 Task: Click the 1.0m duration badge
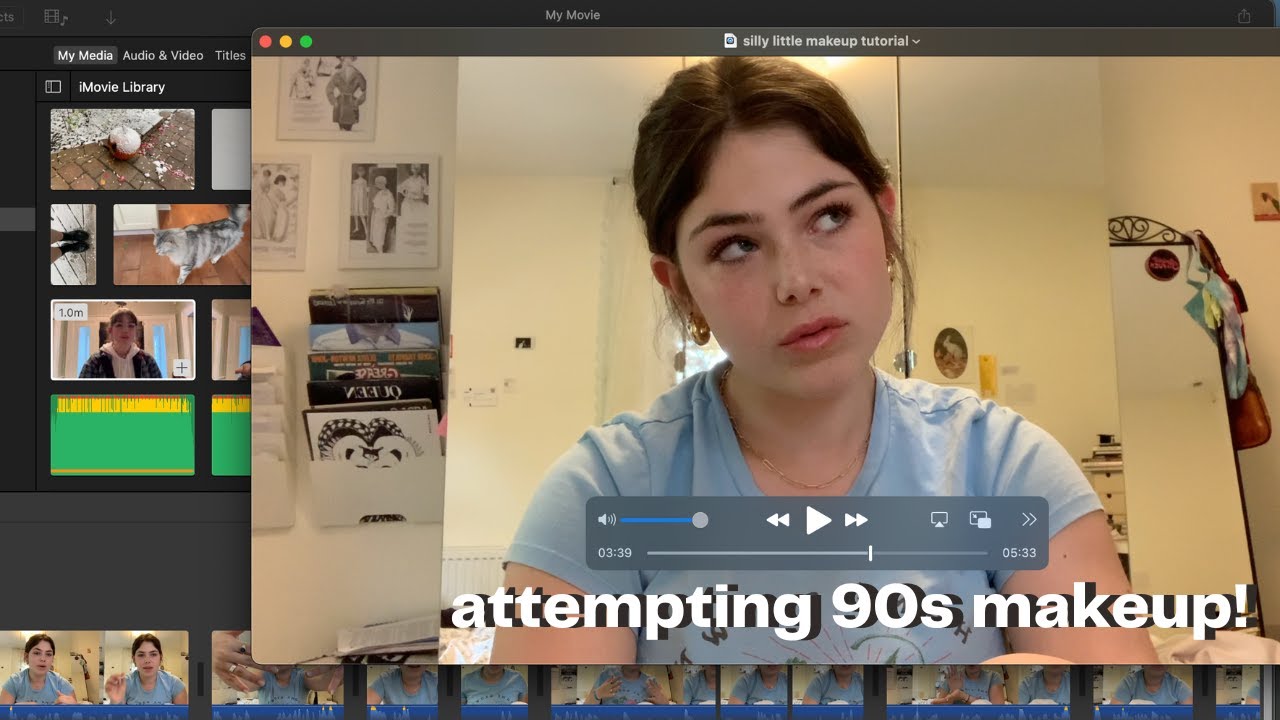71,313
